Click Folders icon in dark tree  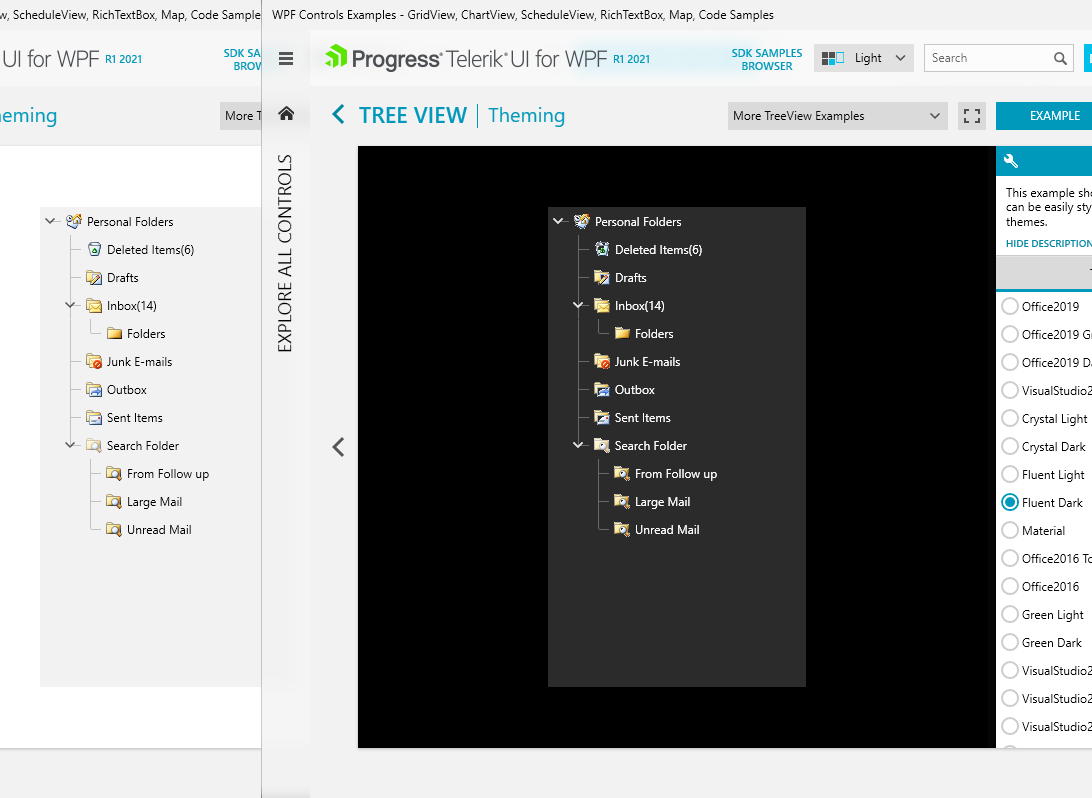click(x=622, y=334)
